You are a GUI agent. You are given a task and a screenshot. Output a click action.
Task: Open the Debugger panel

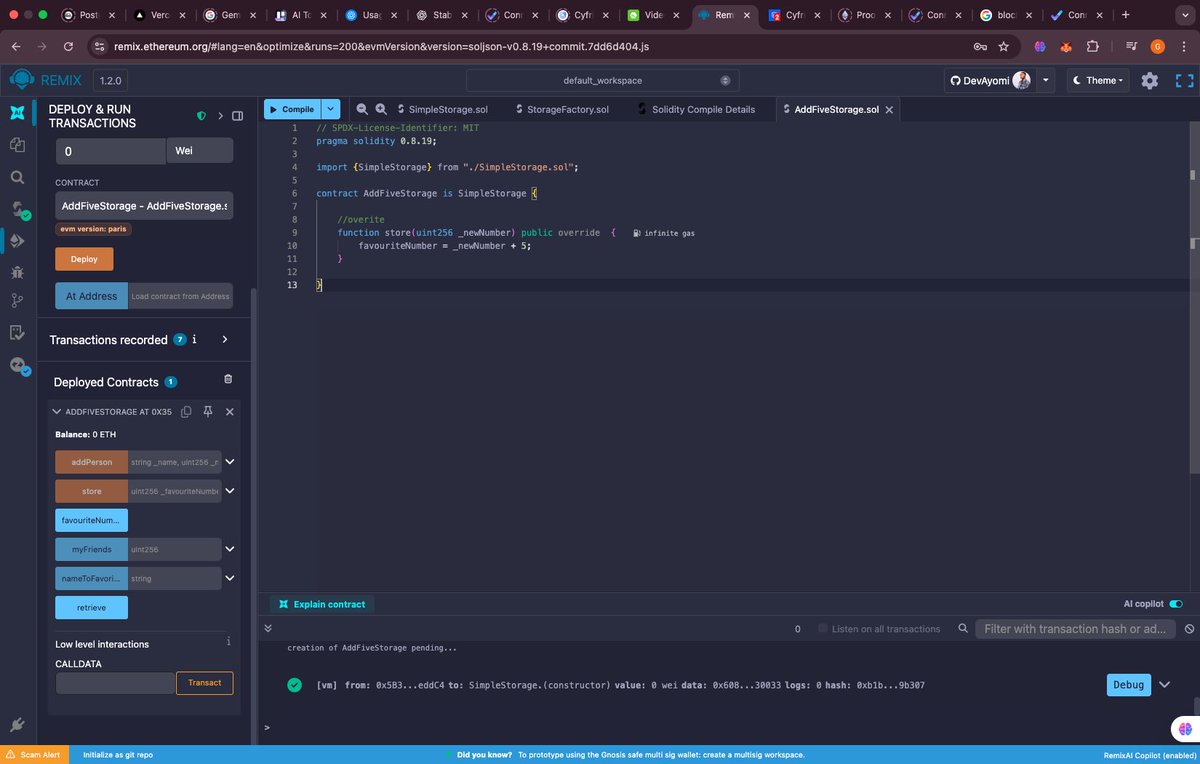click(x=17, y=271)
